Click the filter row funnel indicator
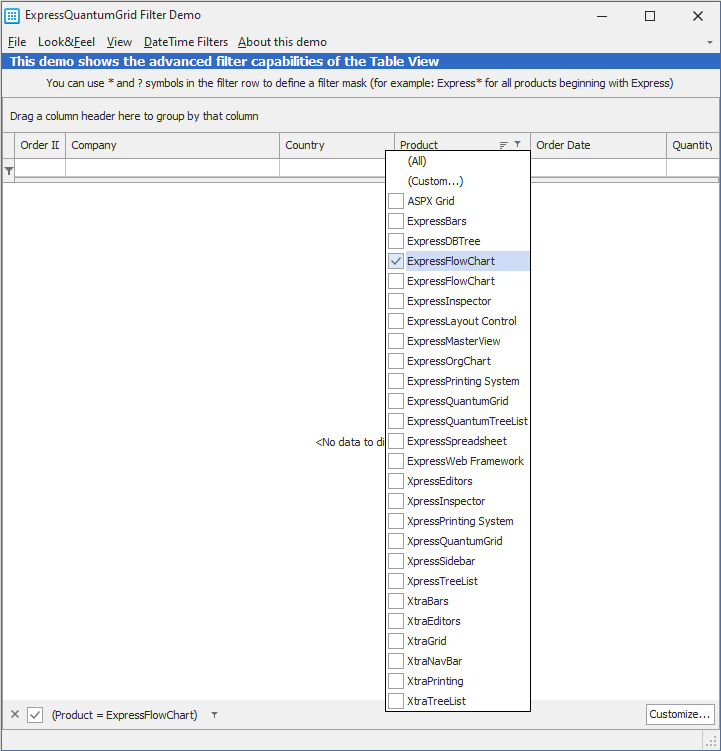 point(9,171)
